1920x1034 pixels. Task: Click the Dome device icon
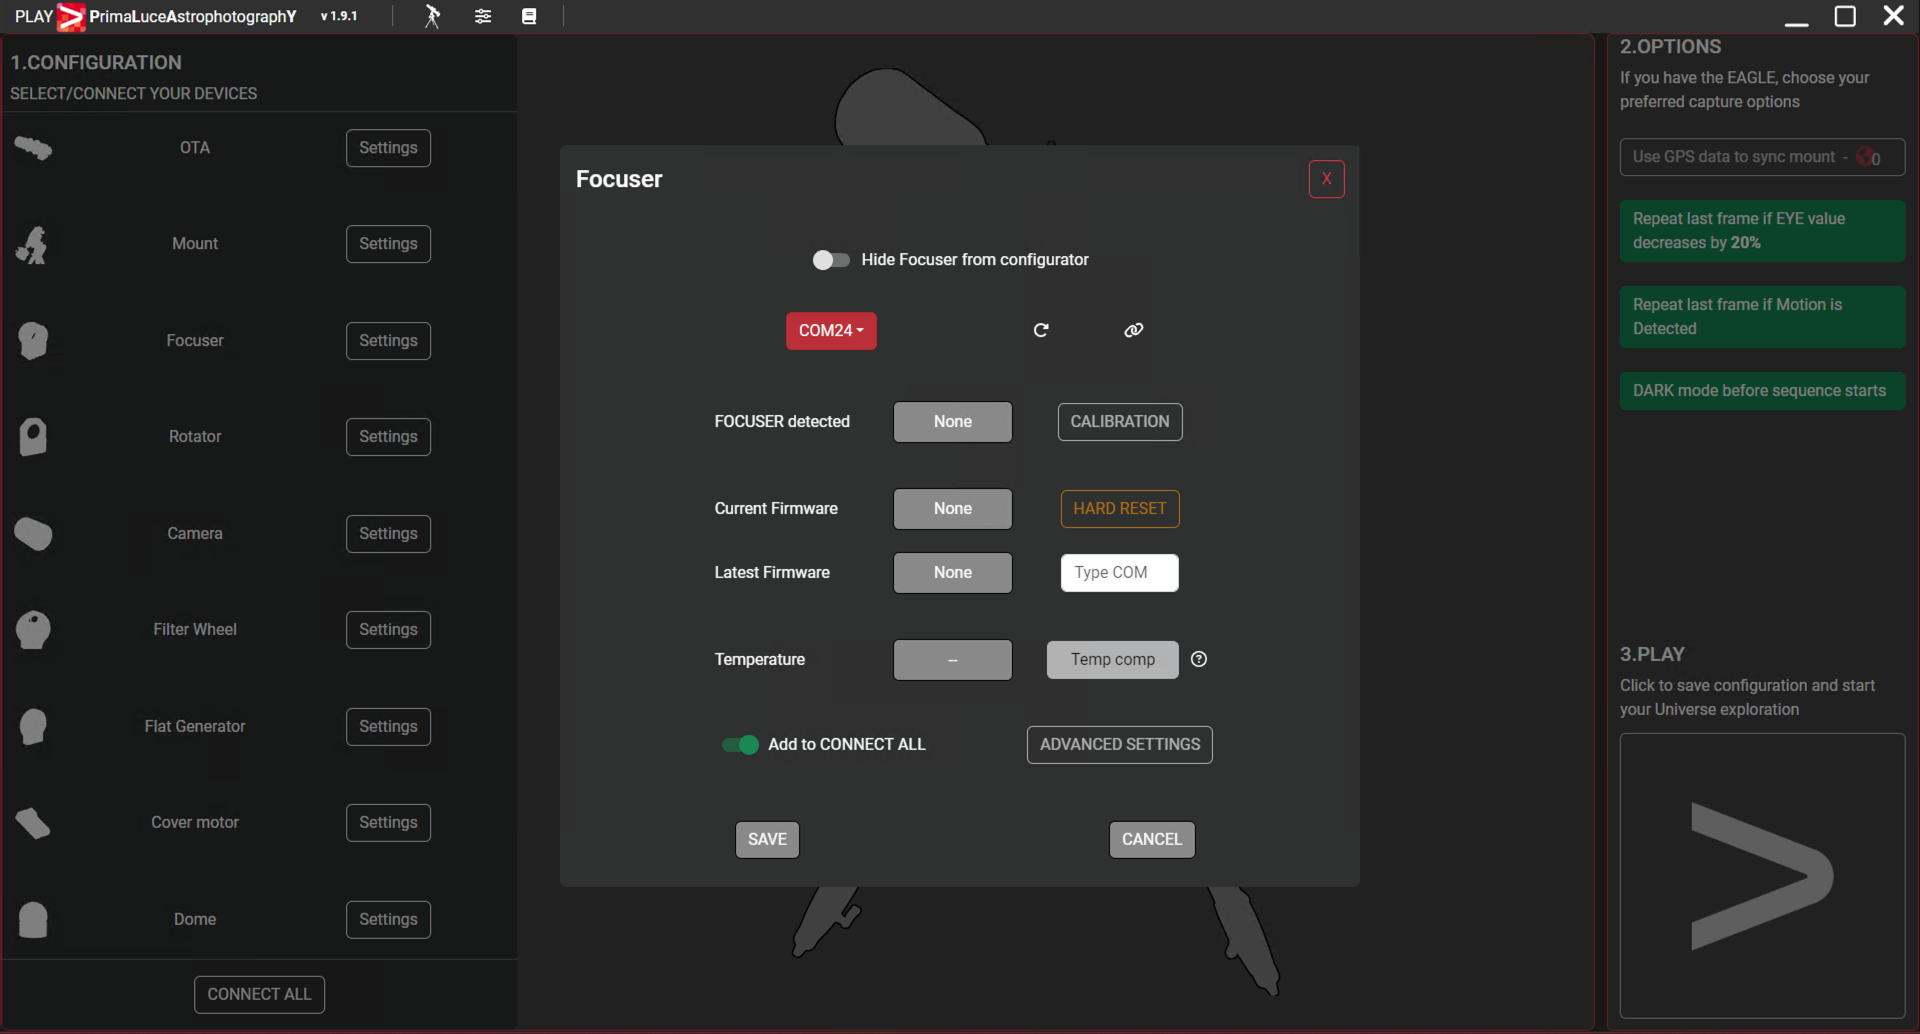33,920
